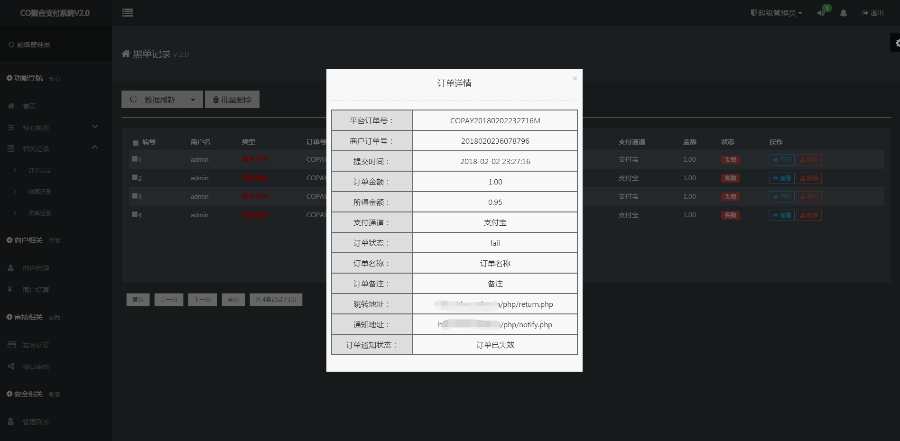Toggle the select-all checkbox in table header
Image resolution: width=900 pixels, height=441 pixels.
[x=135, y=142]
